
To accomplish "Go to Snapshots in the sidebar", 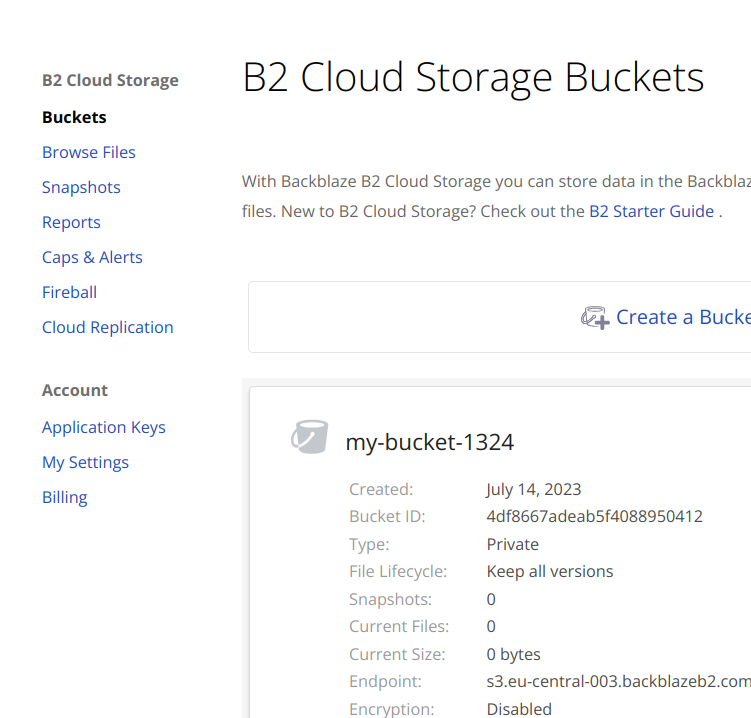I will pos(81,187).
